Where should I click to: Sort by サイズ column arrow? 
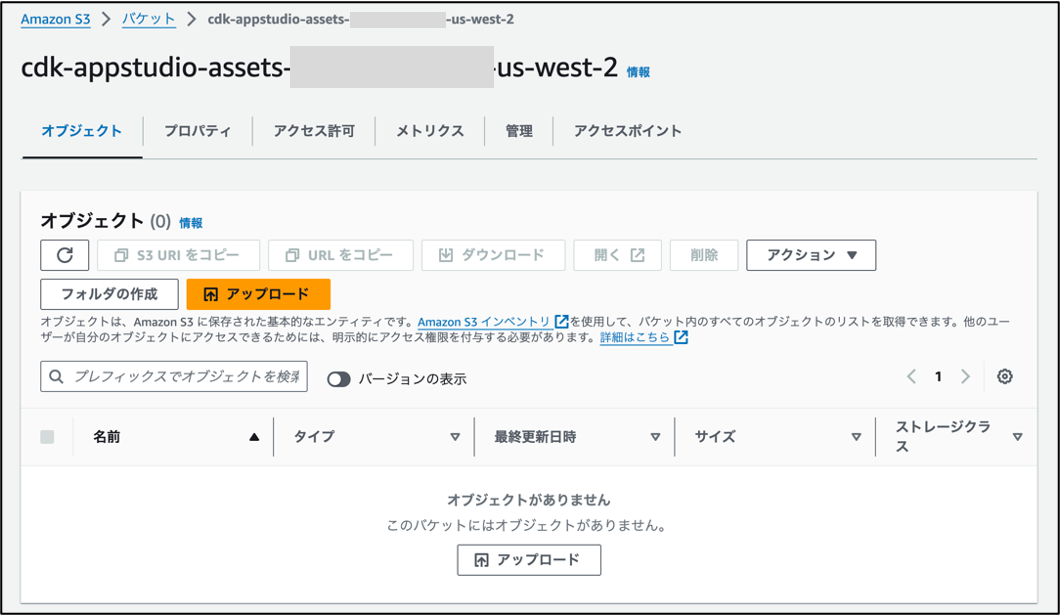pyautogui.click(x=856, y=437)
